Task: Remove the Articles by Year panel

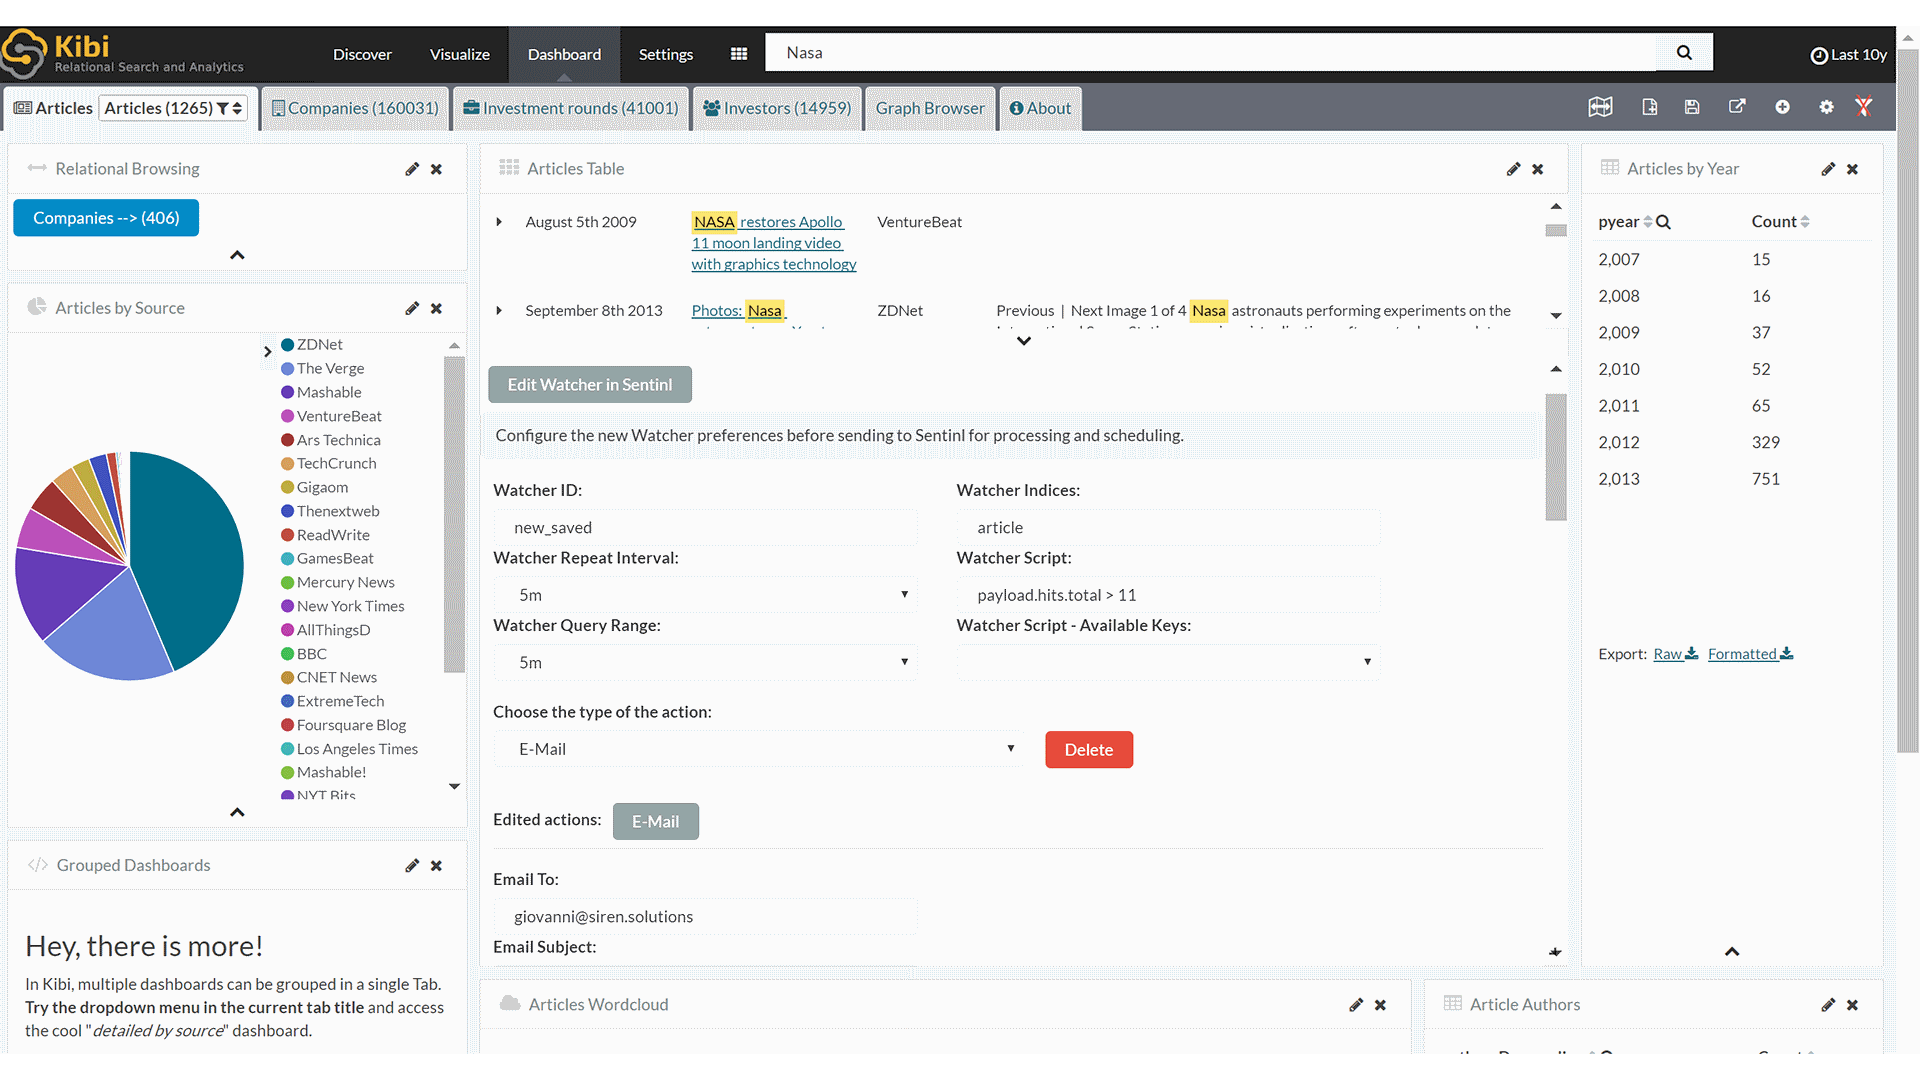Action: click(1852, 169)
